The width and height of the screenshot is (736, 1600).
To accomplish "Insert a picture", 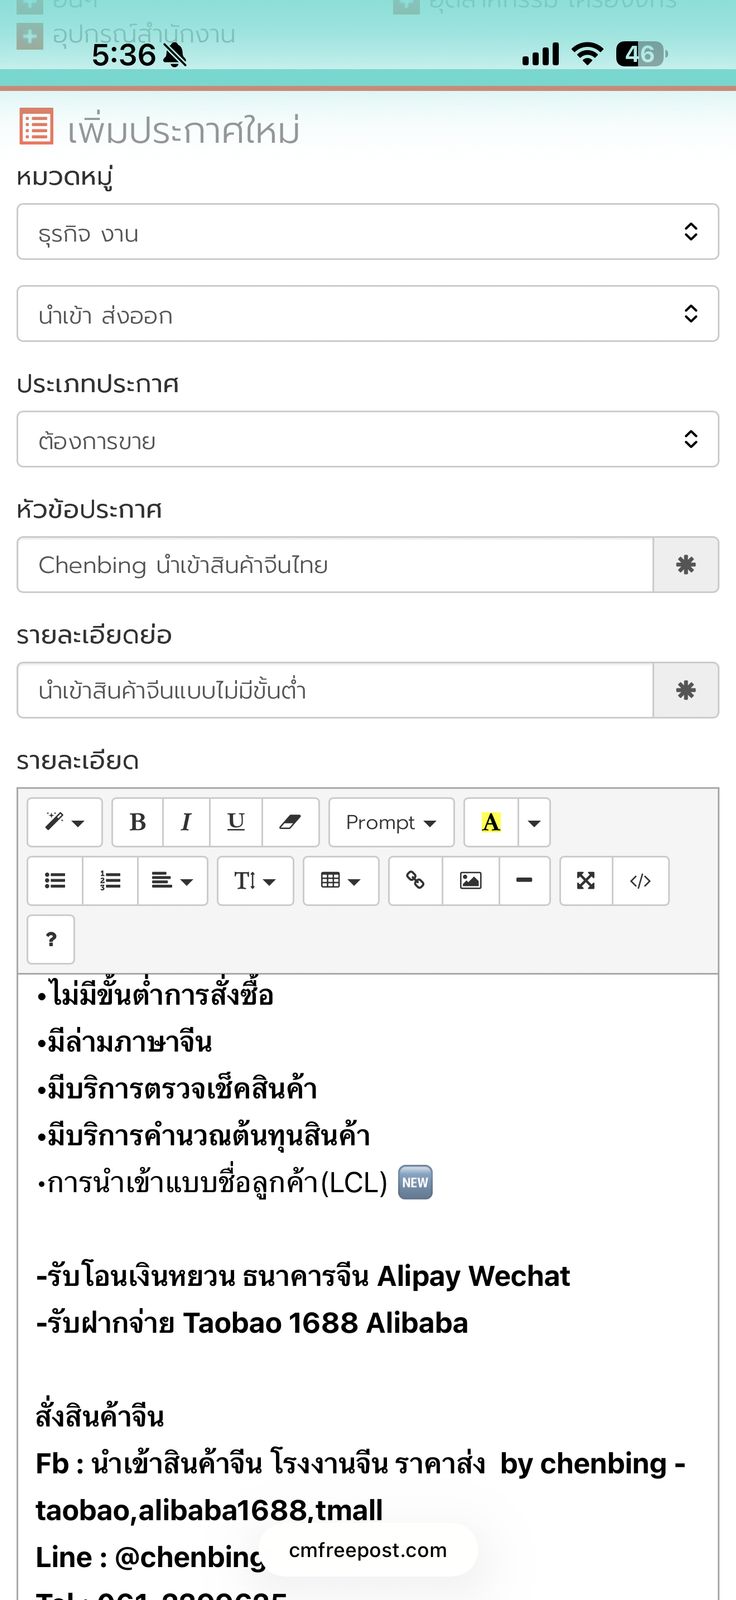I will [x=470, y=880].
